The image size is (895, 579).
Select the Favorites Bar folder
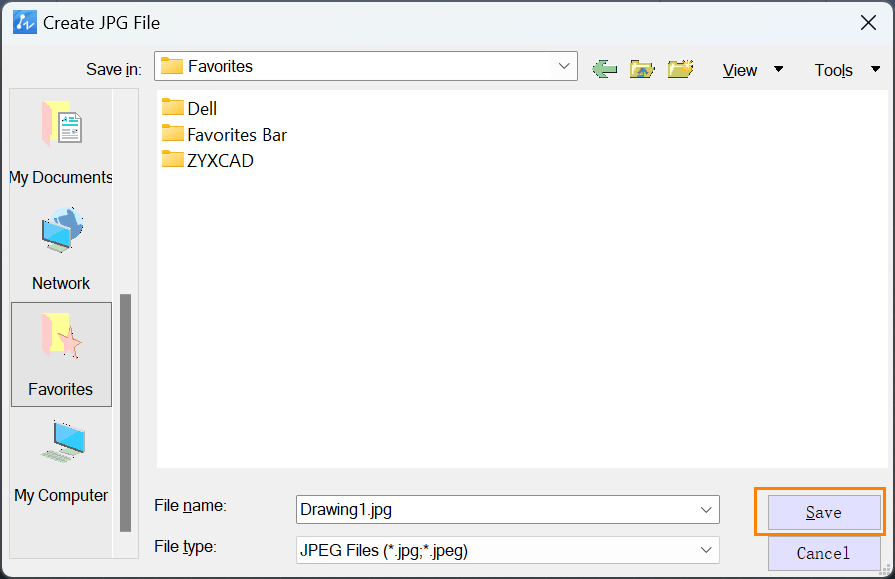(x=224, y=134)
